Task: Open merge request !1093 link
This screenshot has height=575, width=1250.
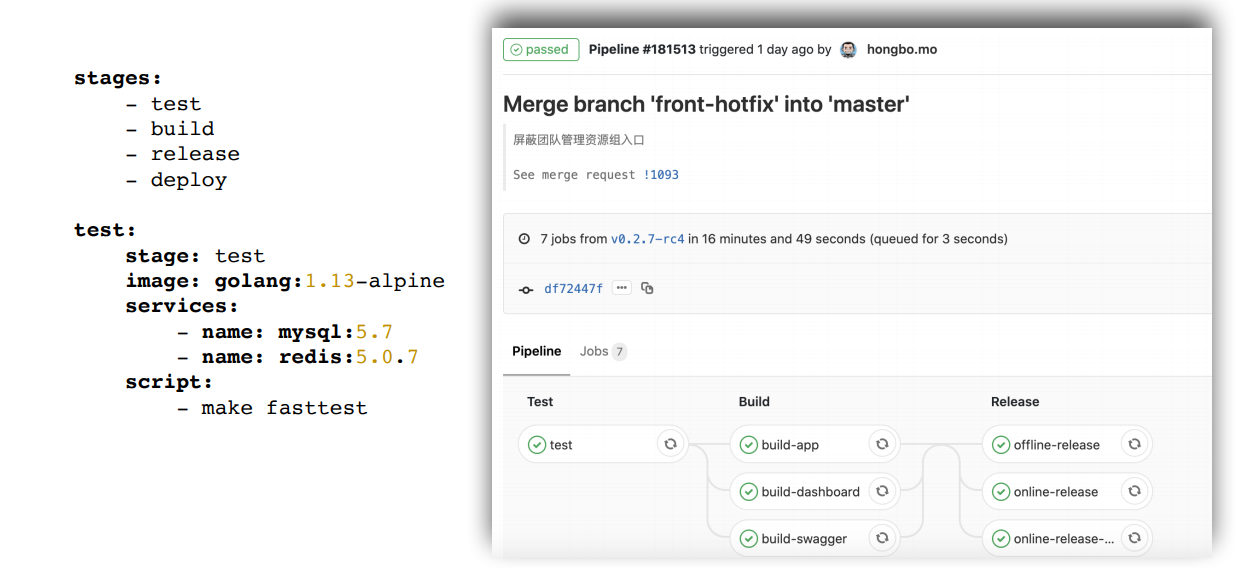Action: [661, 175]
